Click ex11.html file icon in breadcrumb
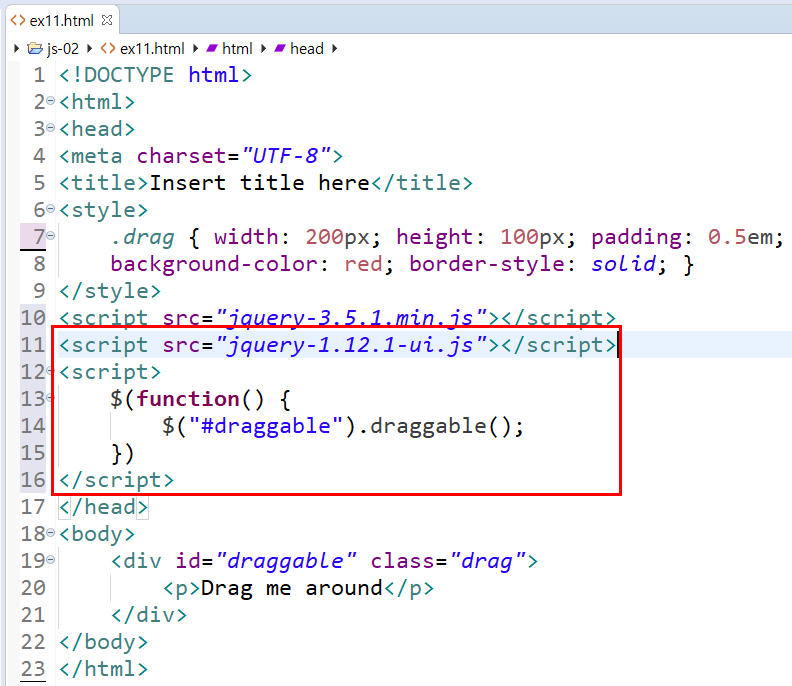 pyautogui.click(x=108, y=48)
